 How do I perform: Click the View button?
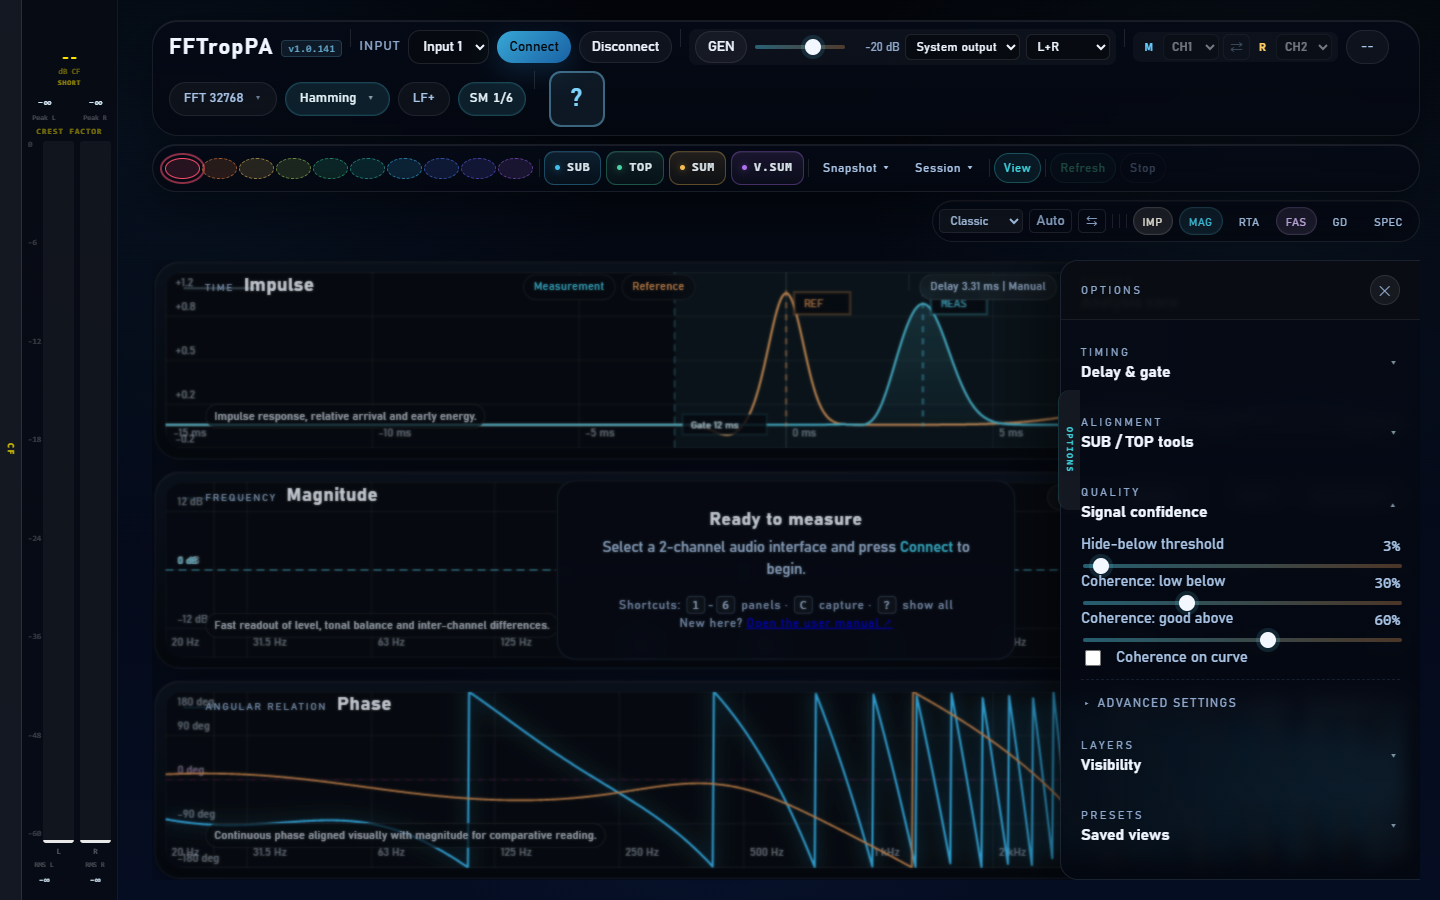[1017, 168]
